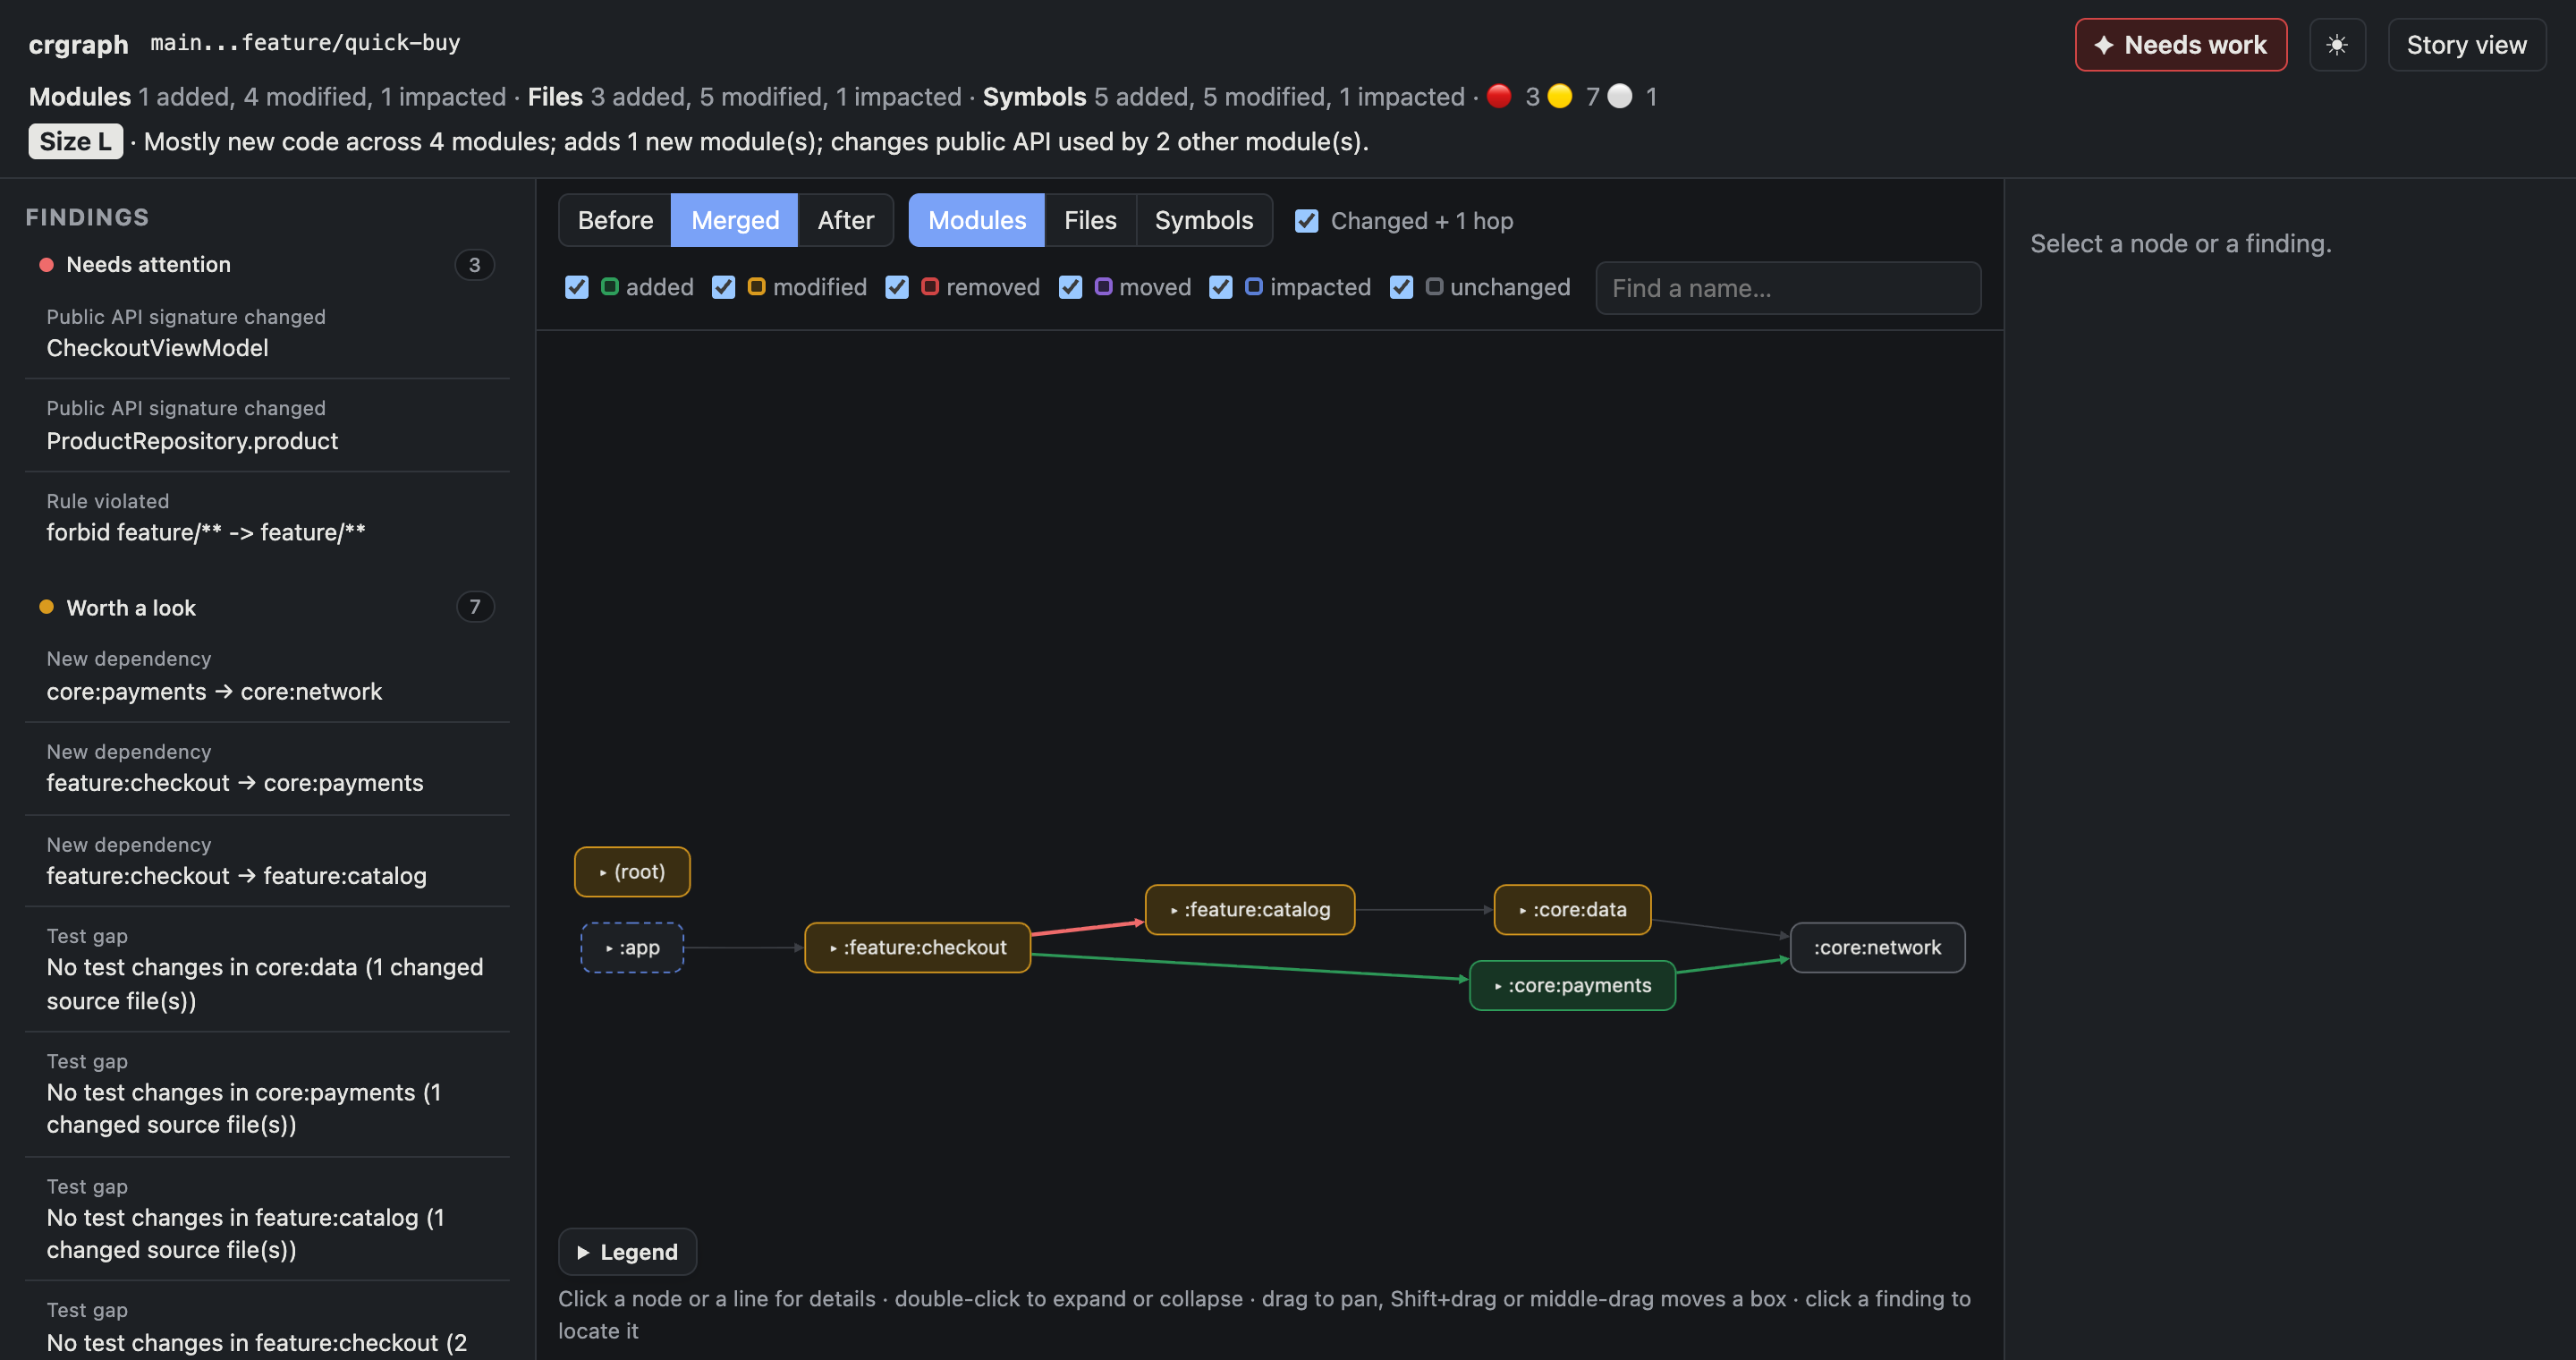
Task: Switch to the Symbols level tab
Action: point(1204,220)
